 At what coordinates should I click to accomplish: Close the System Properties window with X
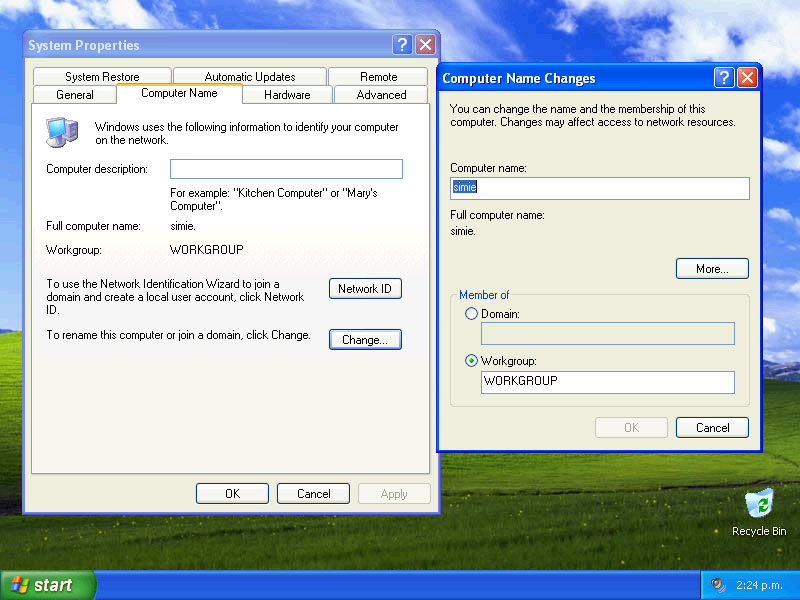(426, 45)
